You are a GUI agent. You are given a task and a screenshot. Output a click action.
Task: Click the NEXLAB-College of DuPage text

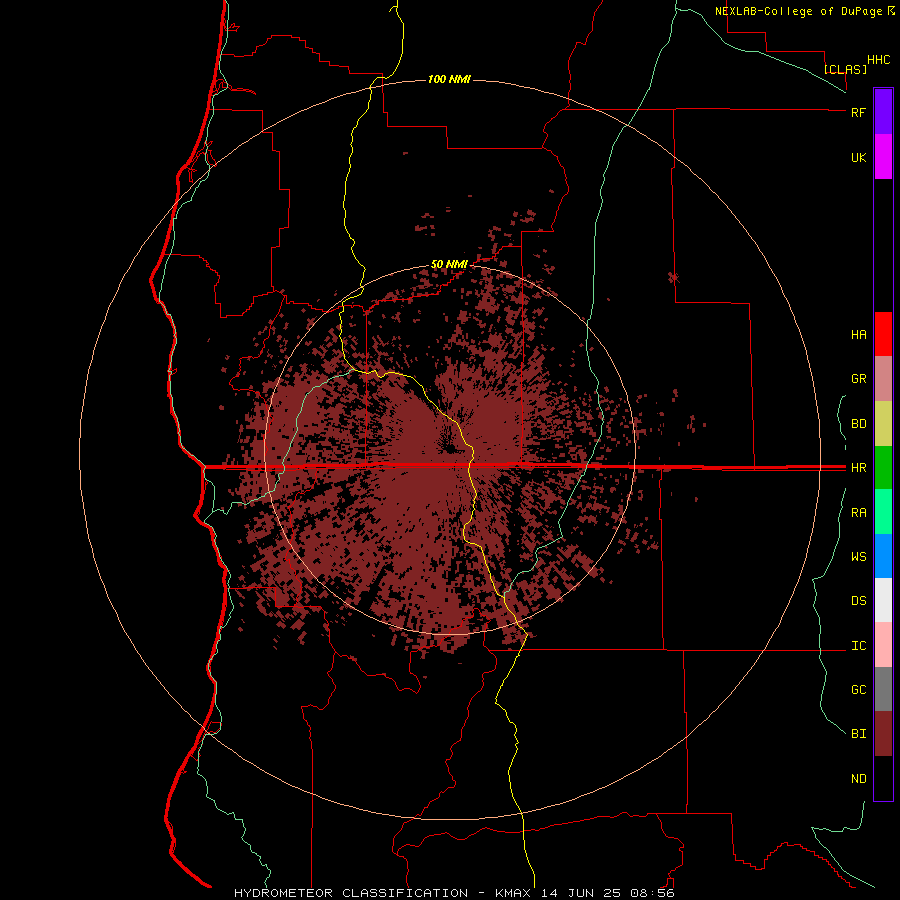point(798,11)
